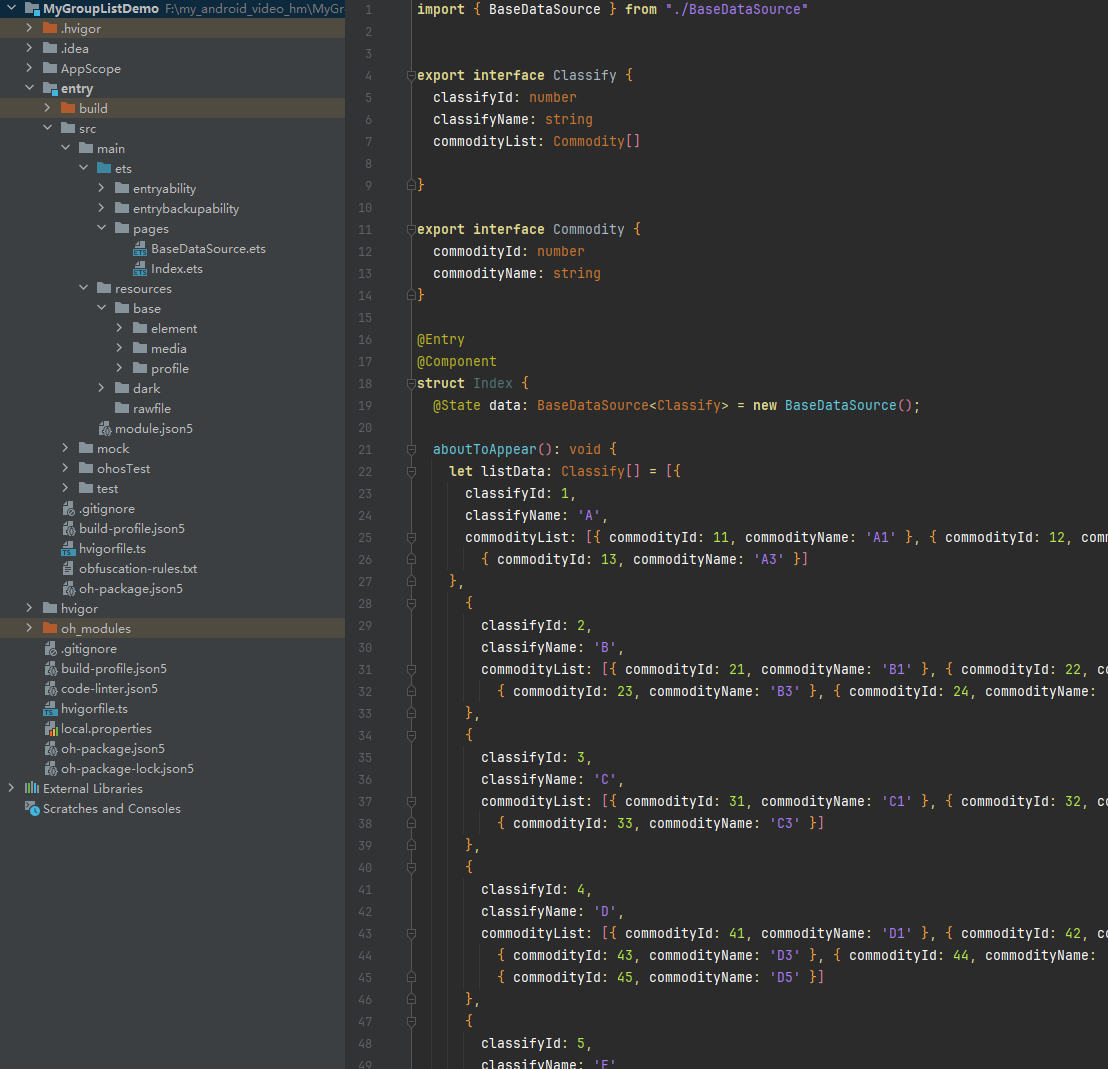Click the resources folder icon
This screenshot has width=1108, height=1069.
(104, 288)
